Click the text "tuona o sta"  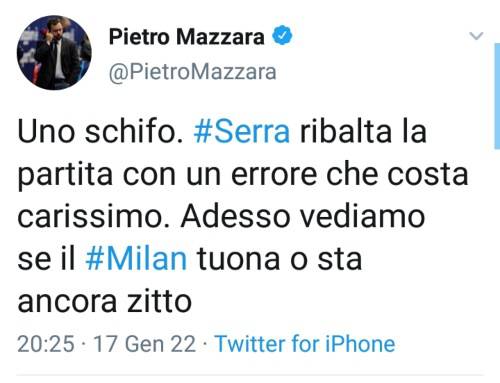coord(280,259)
